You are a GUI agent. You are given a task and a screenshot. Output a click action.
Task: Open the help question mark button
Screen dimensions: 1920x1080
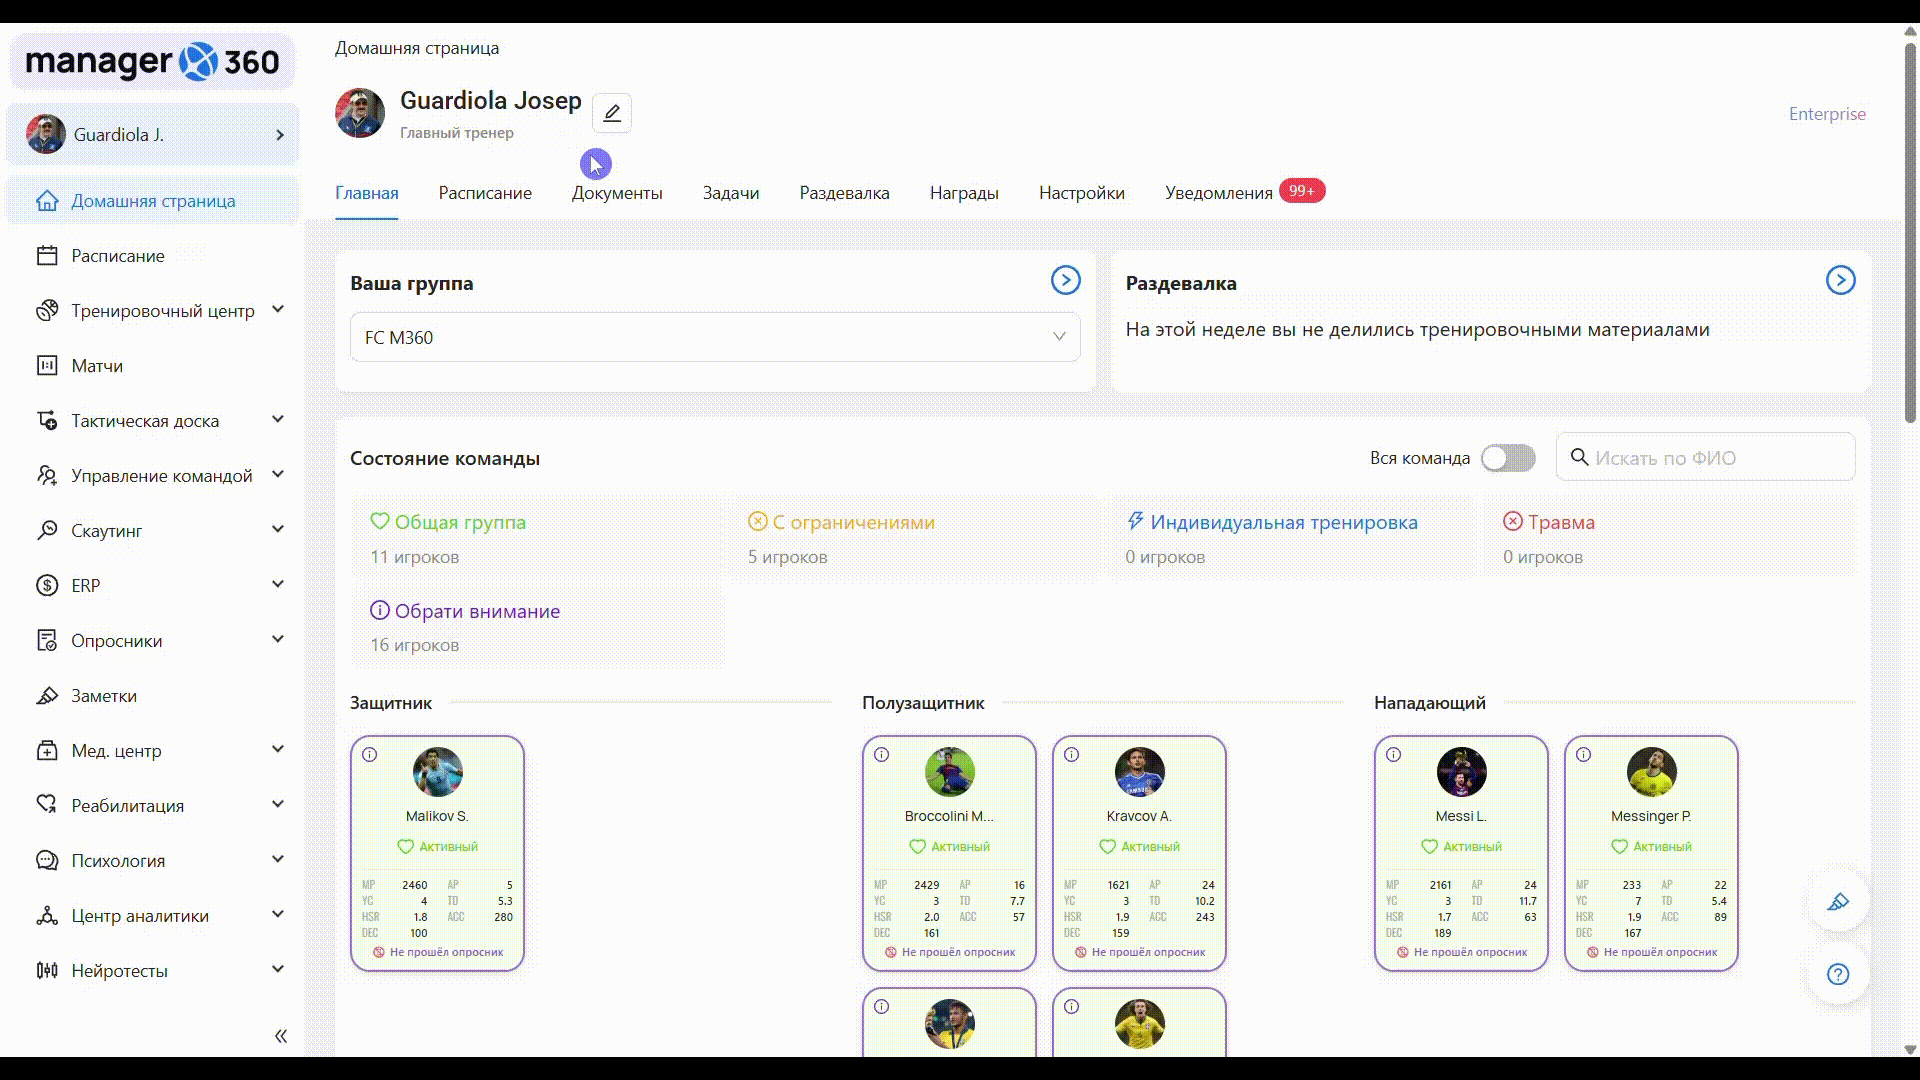1838,974
